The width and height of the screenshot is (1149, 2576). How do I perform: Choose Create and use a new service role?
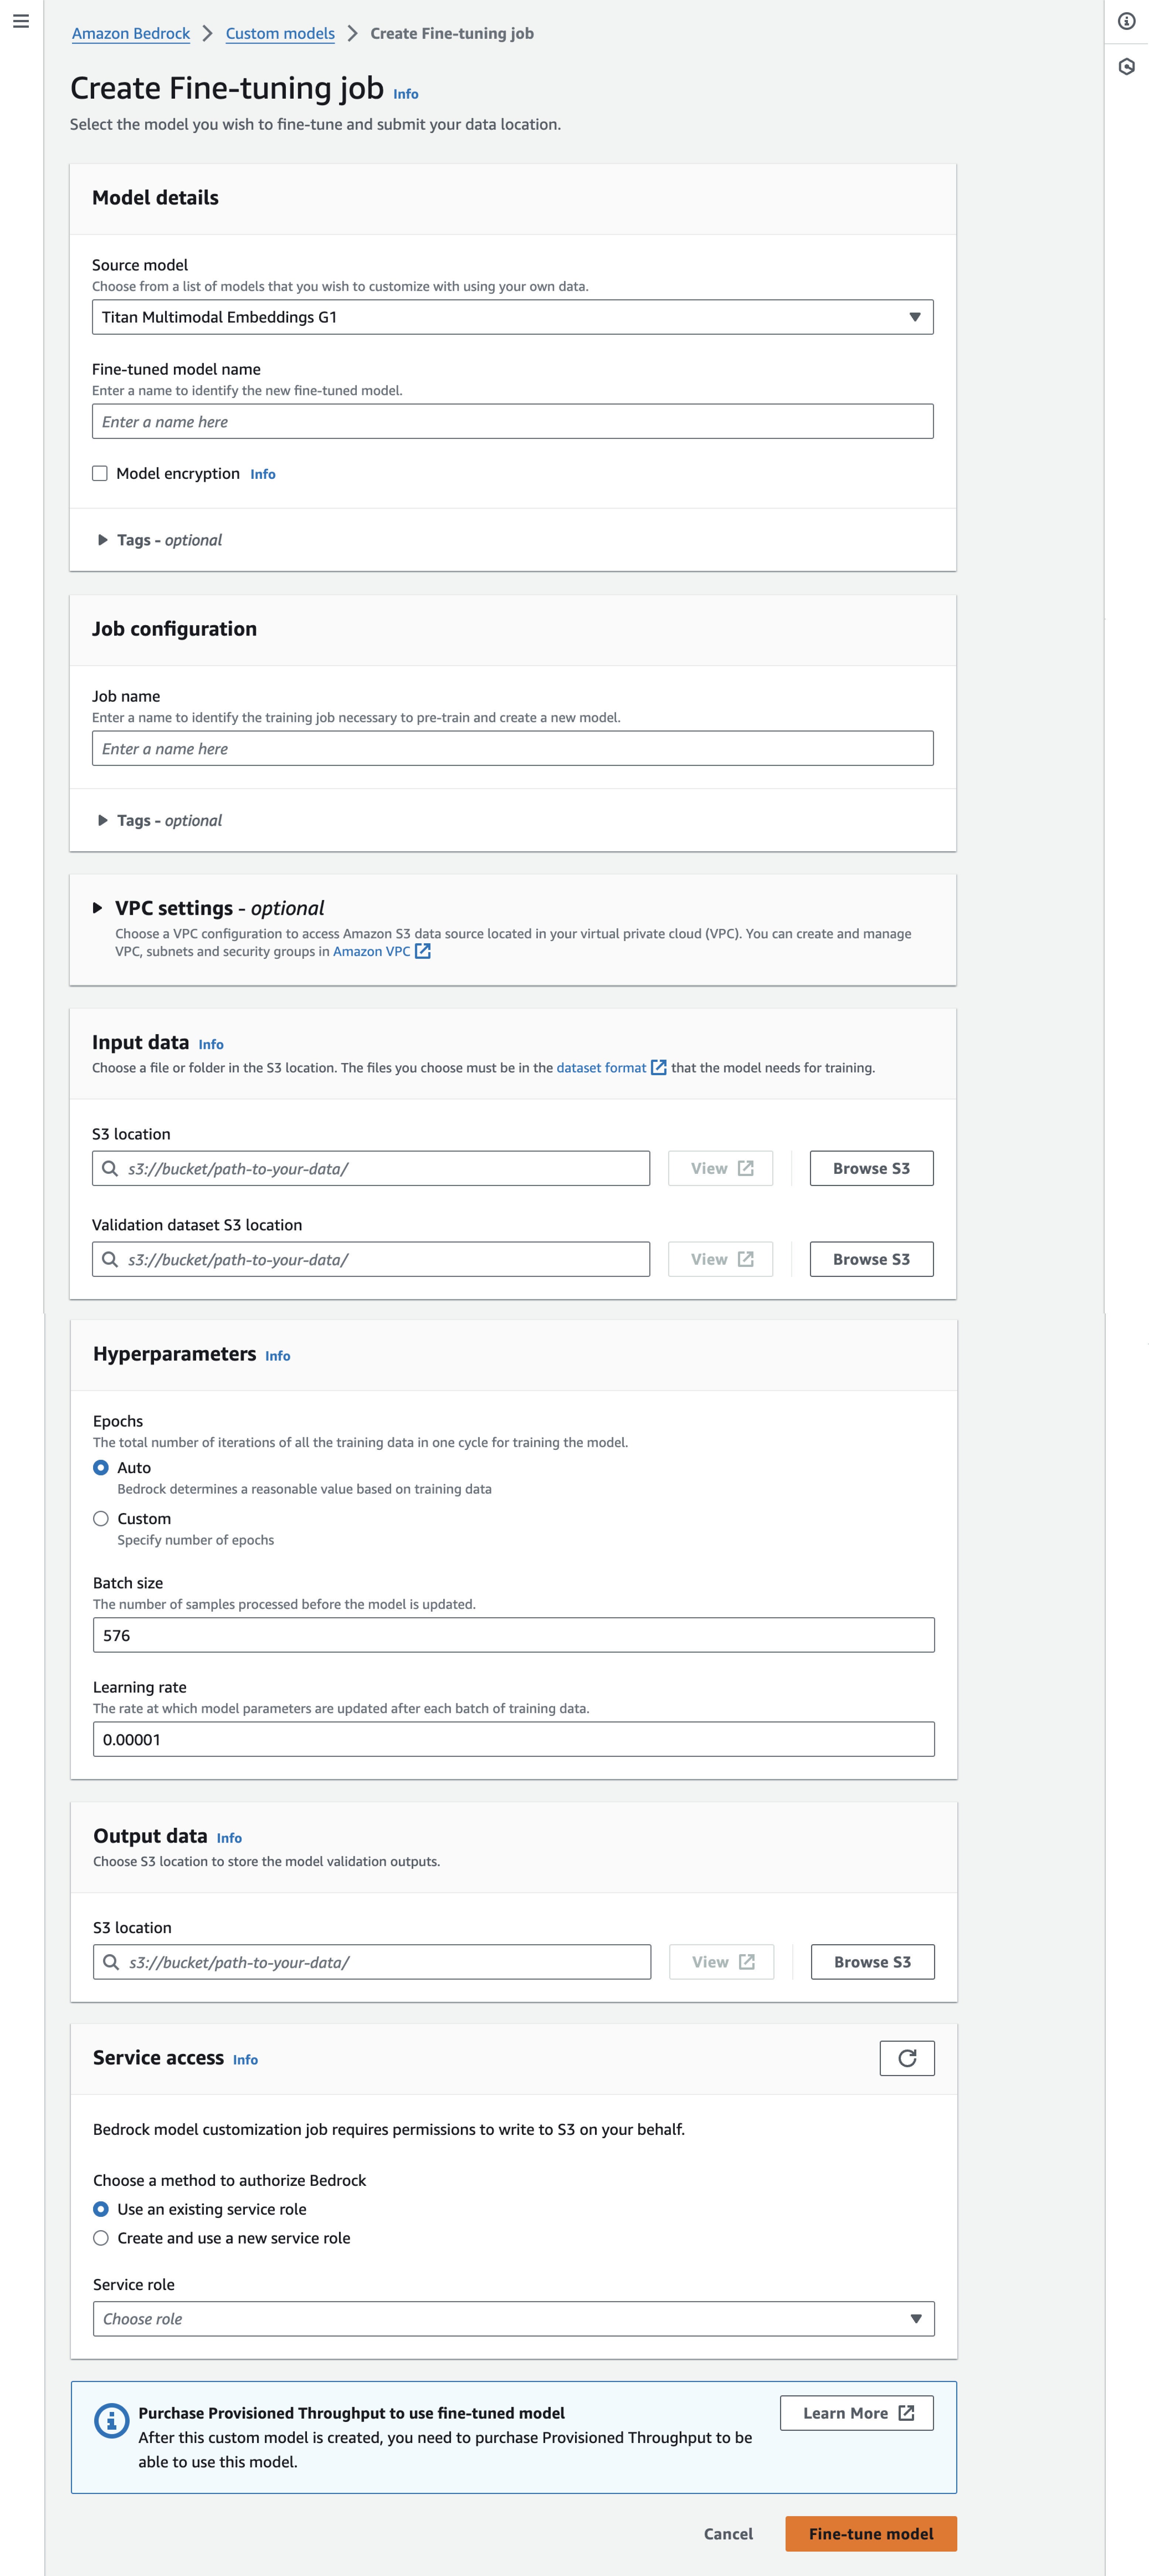pos(101,2238)
